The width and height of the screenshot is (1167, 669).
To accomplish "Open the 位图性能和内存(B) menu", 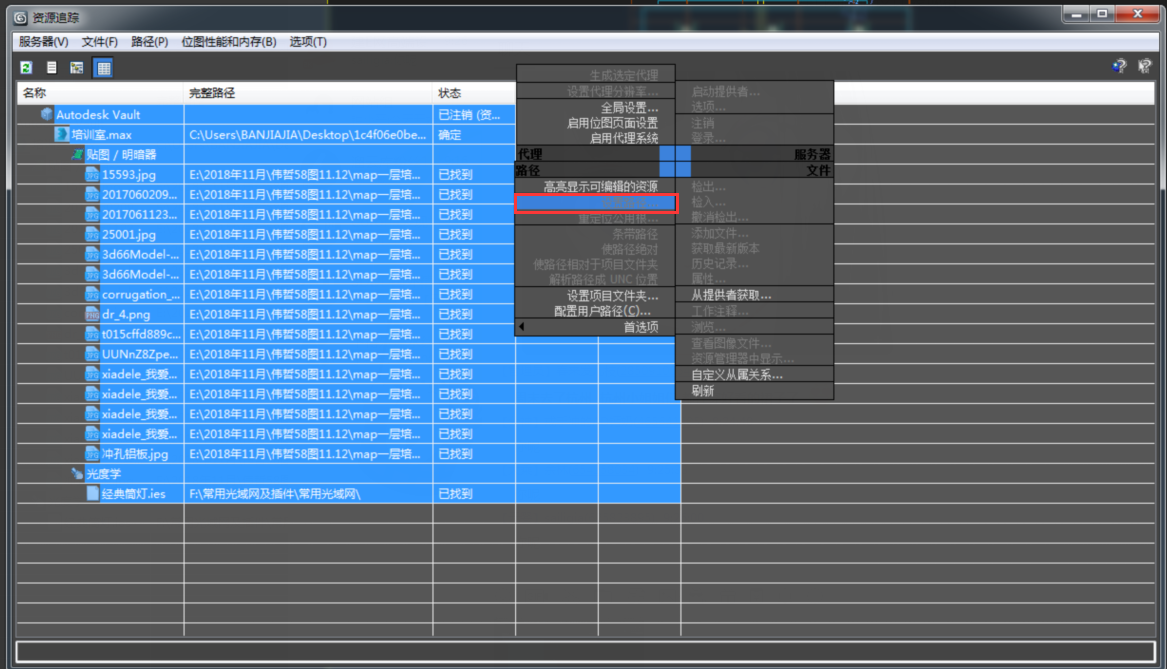I will point(228,42).
